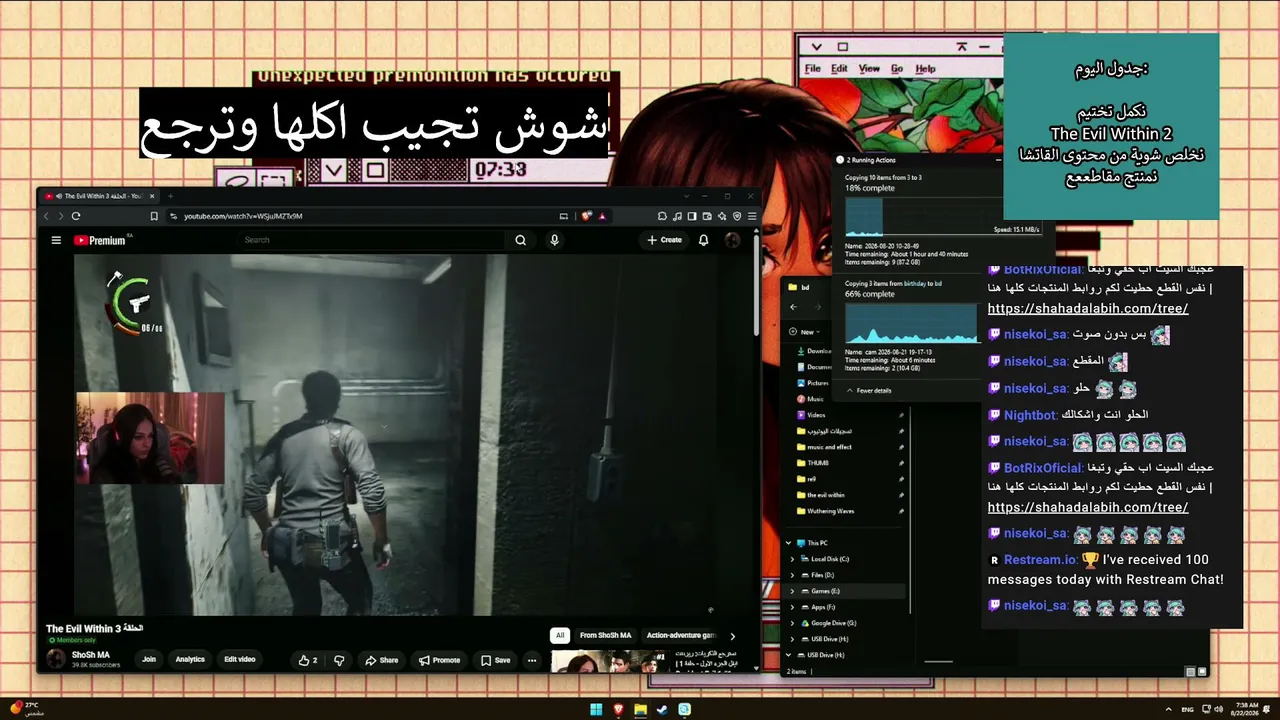Open the New dropdown in File Explorer
The image size is (1280, 720).
(x=804, y=332)
